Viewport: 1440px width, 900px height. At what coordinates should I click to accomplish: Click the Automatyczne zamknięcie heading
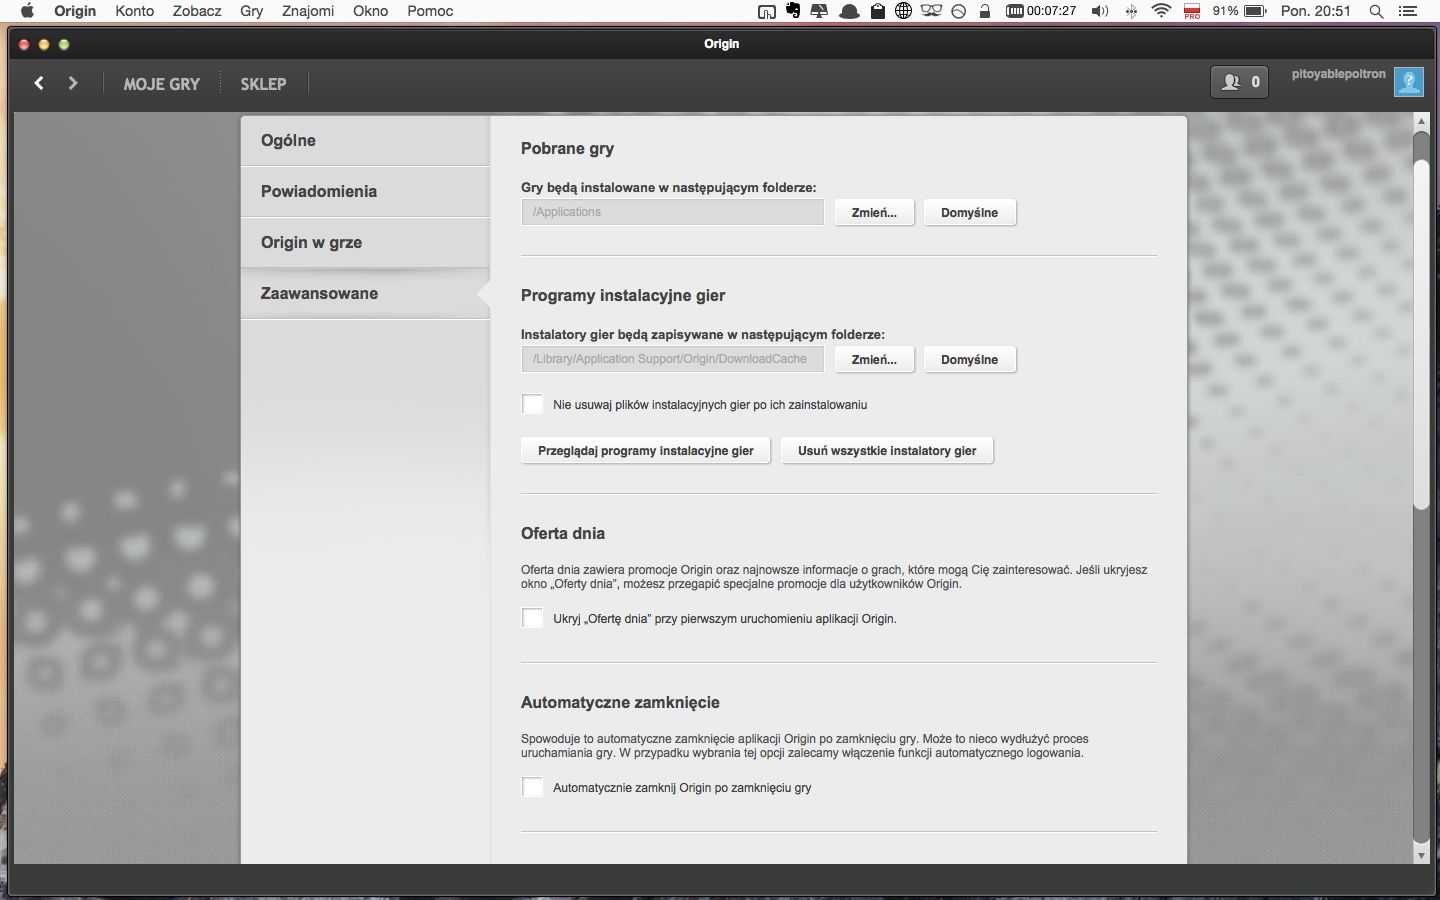620,702
